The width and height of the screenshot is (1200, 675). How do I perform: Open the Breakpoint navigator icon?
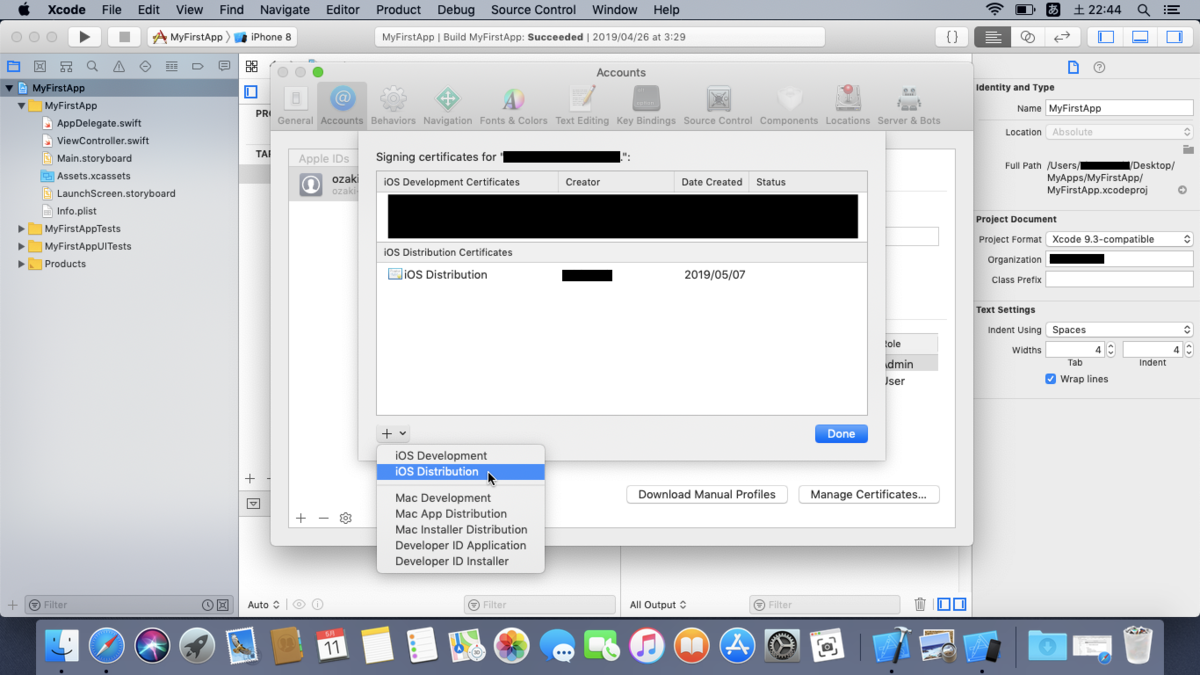(197, 67)
